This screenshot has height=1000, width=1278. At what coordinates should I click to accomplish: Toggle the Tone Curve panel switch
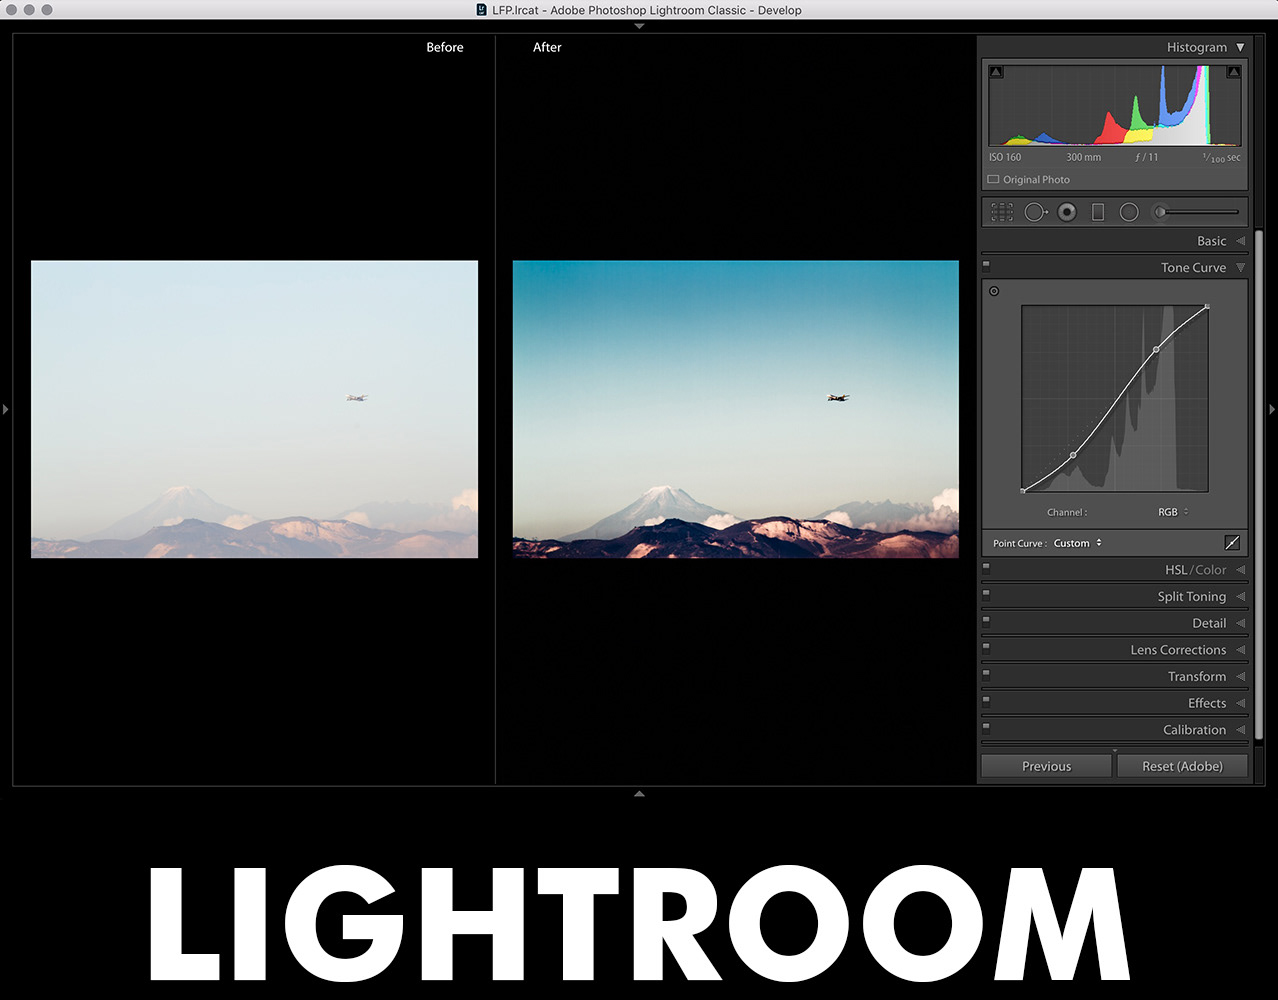coord(986,266)
